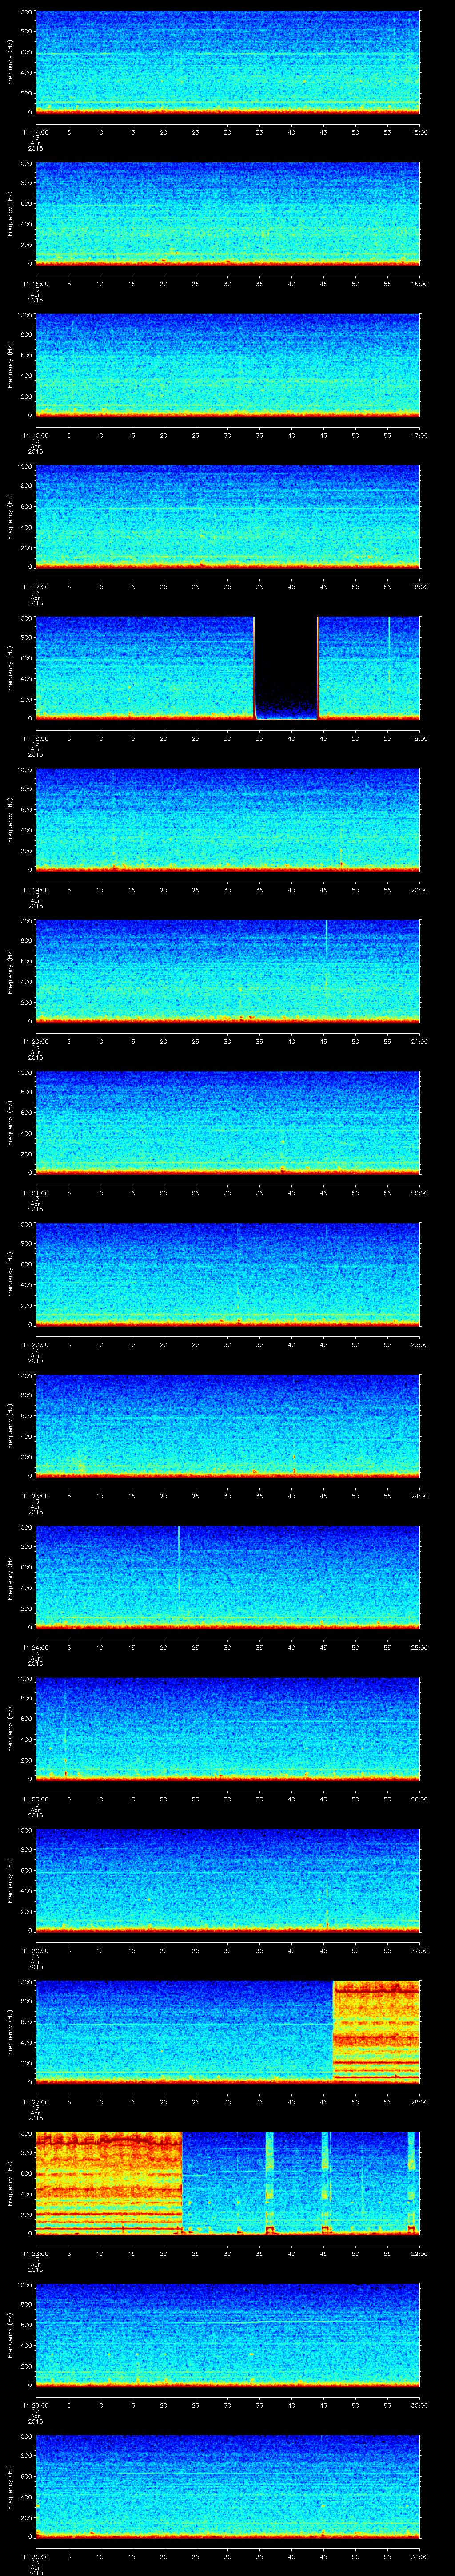Open the spectrogram panel starting at 11:16:00
Viewport: 455px width, 2576px height.
pos(228,365)
